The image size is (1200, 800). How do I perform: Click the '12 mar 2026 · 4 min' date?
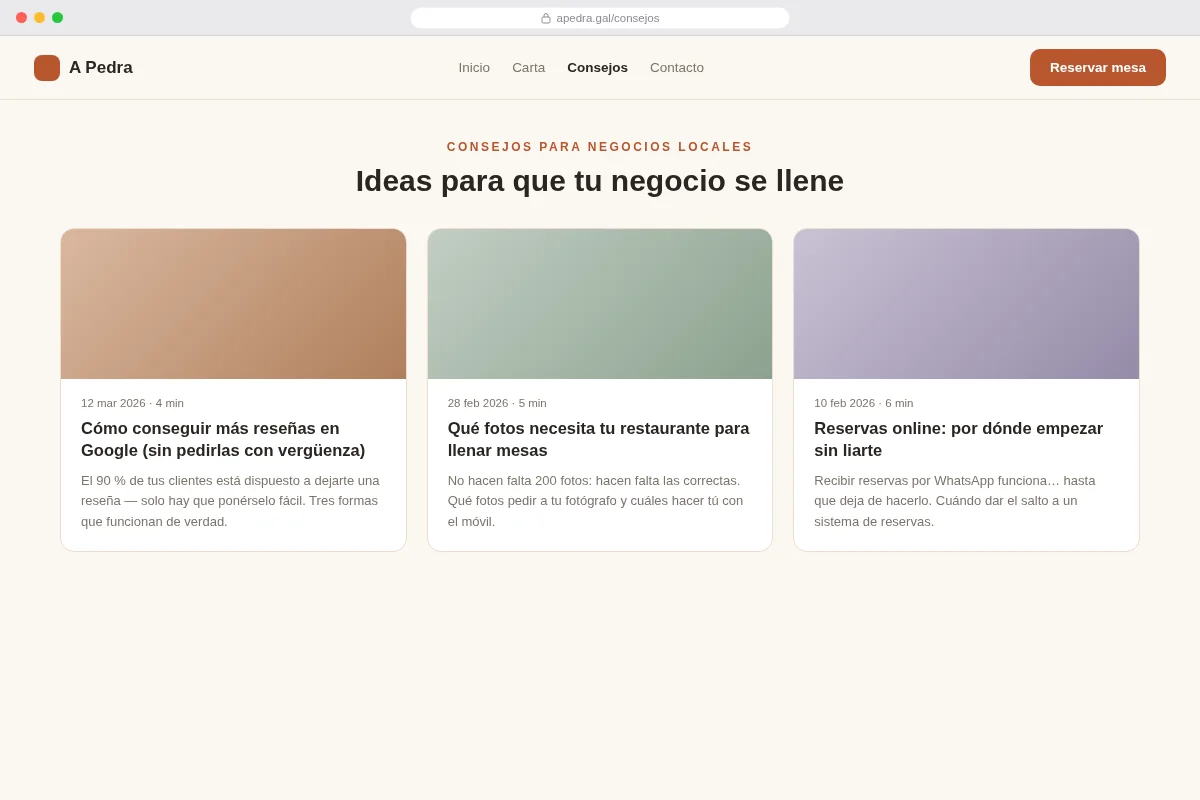(132, 403)
